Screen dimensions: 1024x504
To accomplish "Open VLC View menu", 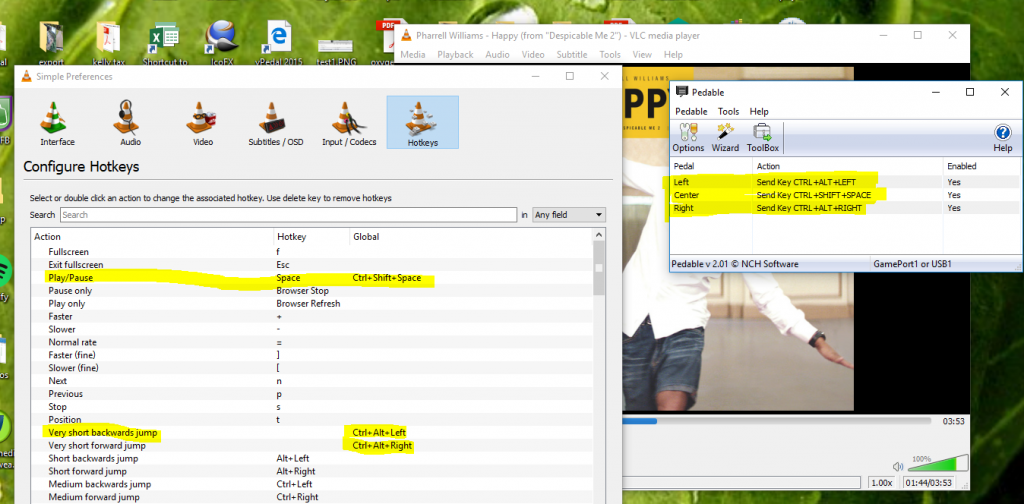I will coord(642,55).
